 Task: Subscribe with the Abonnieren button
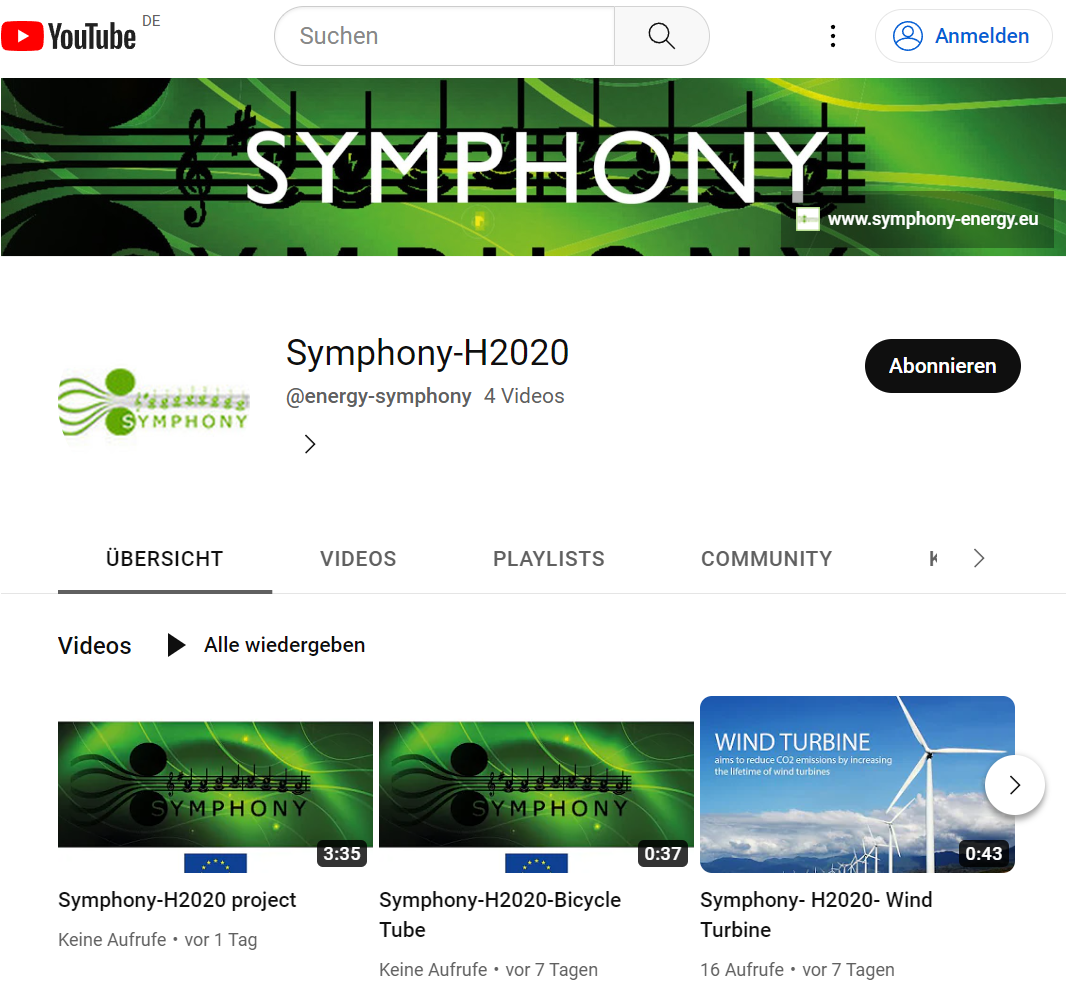click(x=942, y=366)
